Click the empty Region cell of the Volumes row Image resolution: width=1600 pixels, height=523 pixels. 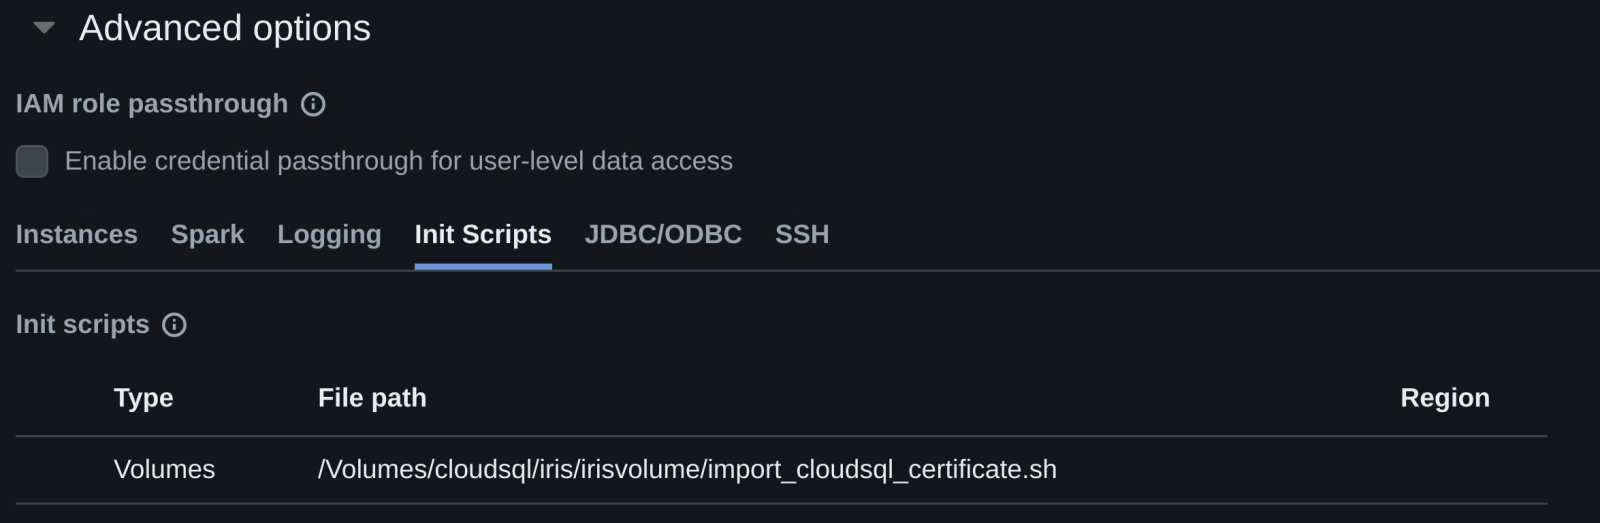tap(1445, 469)
